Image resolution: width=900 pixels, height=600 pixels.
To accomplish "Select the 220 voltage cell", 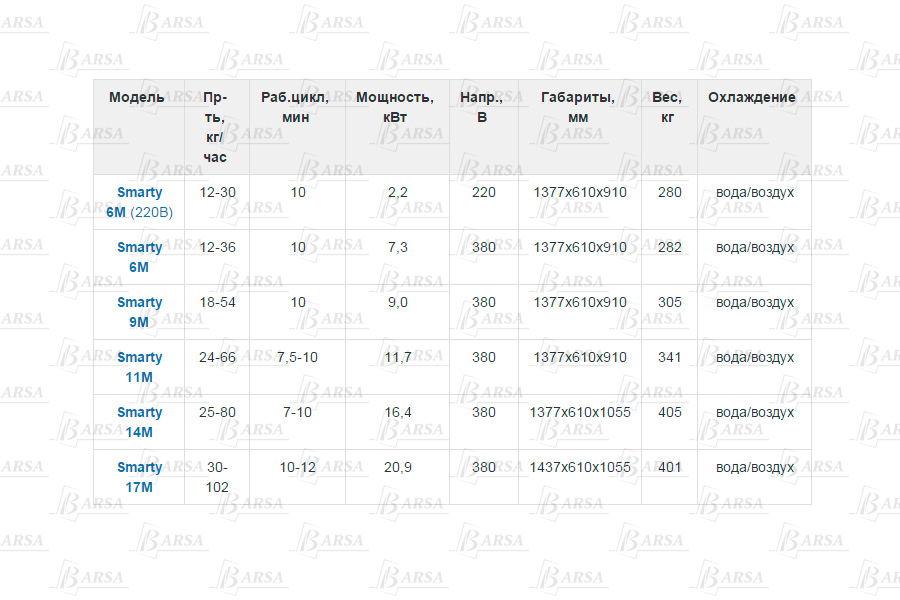I will tap(484, 192).
